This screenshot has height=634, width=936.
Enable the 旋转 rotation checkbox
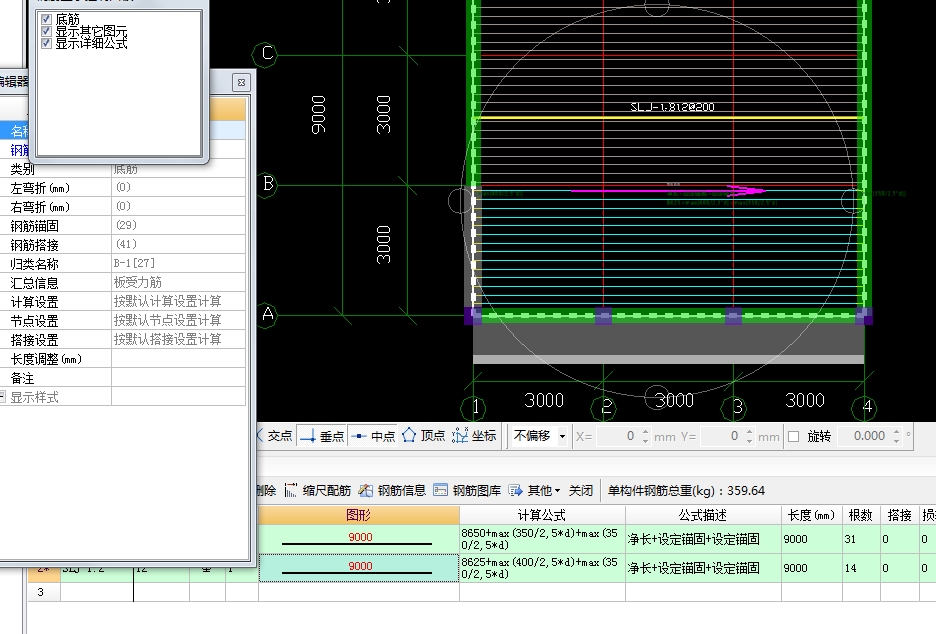[793, 436]
